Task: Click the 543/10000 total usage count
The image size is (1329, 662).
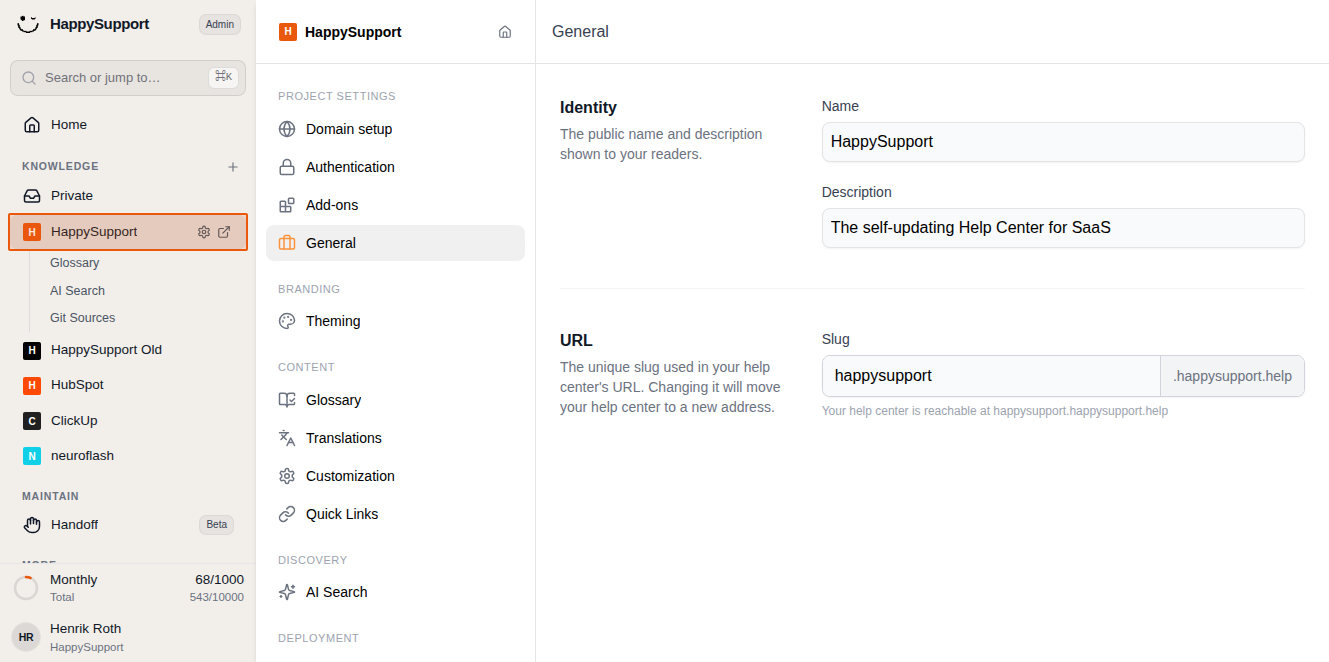Action: point(217,597)
